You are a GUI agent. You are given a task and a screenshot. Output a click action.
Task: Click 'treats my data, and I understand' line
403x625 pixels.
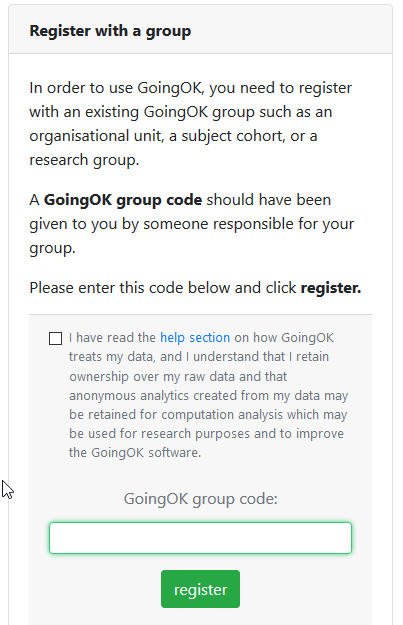(199, 357)
